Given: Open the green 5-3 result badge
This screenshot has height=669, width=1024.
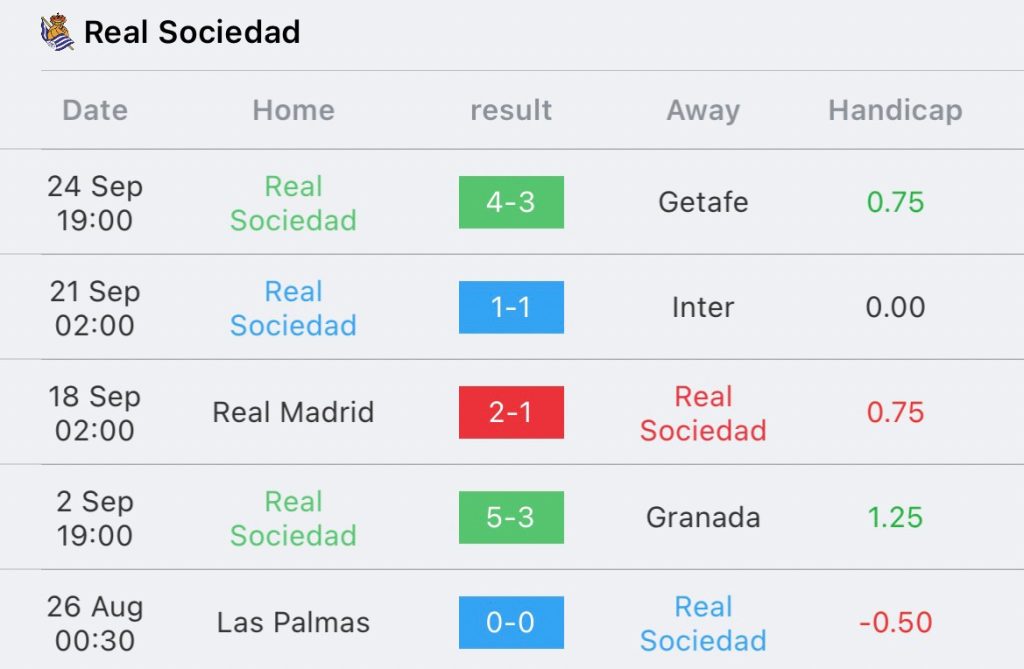Looking at the screenshot, I should (x=511, y=517).
